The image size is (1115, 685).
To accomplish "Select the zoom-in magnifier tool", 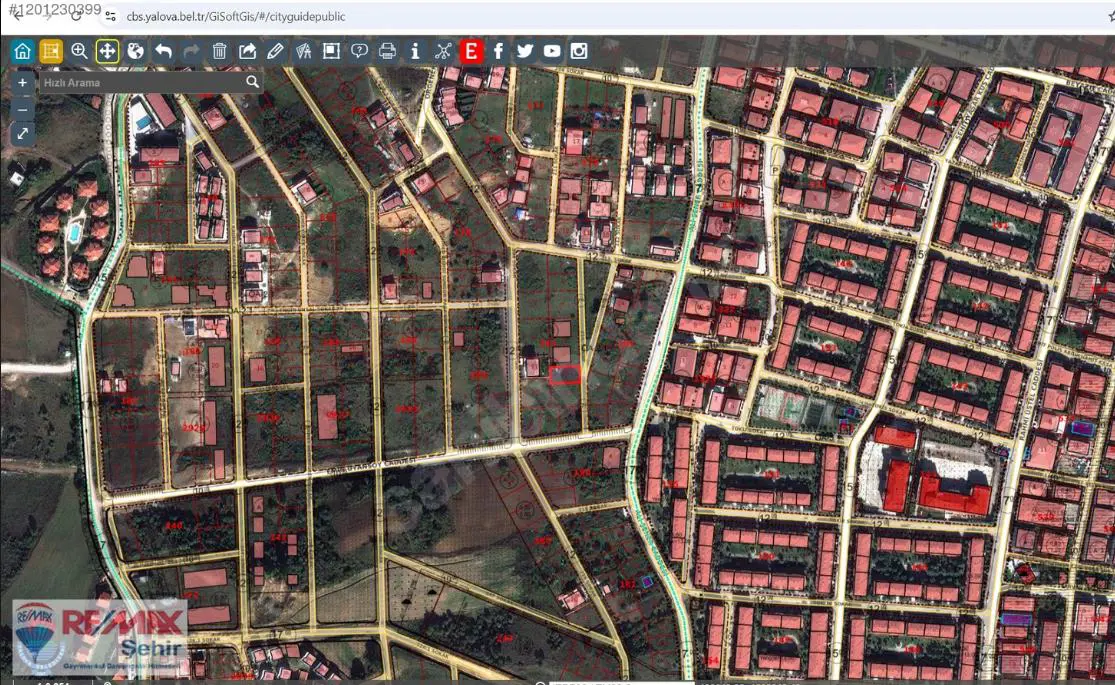I will [79, 51].
